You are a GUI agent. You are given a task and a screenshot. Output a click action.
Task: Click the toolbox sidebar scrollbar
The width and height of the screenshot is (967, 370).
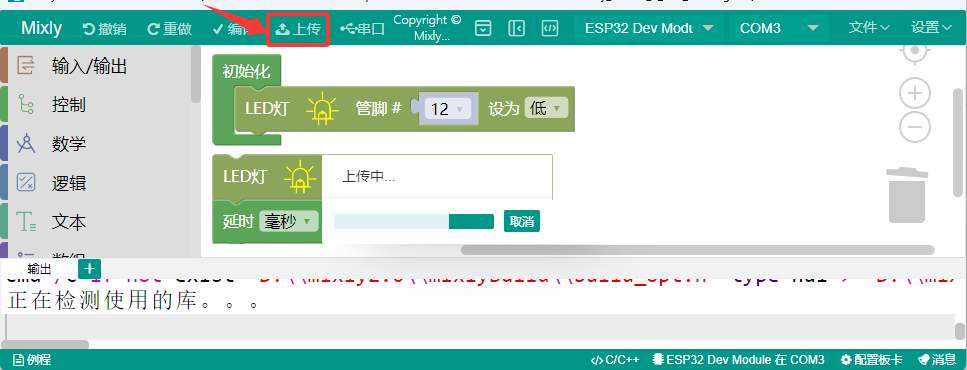(x=196, y=74)
